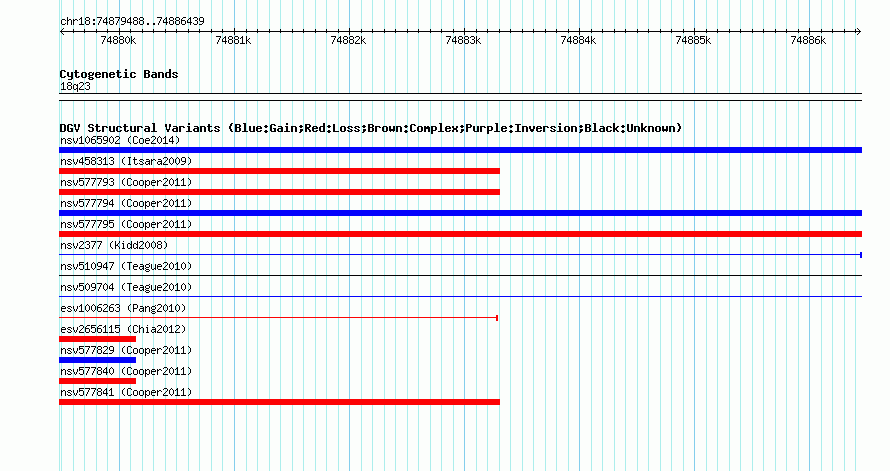Click the chr18:74879488..74886439 coordinate label
The height and width of the screenshot is (471, 890).
point(132,21)
